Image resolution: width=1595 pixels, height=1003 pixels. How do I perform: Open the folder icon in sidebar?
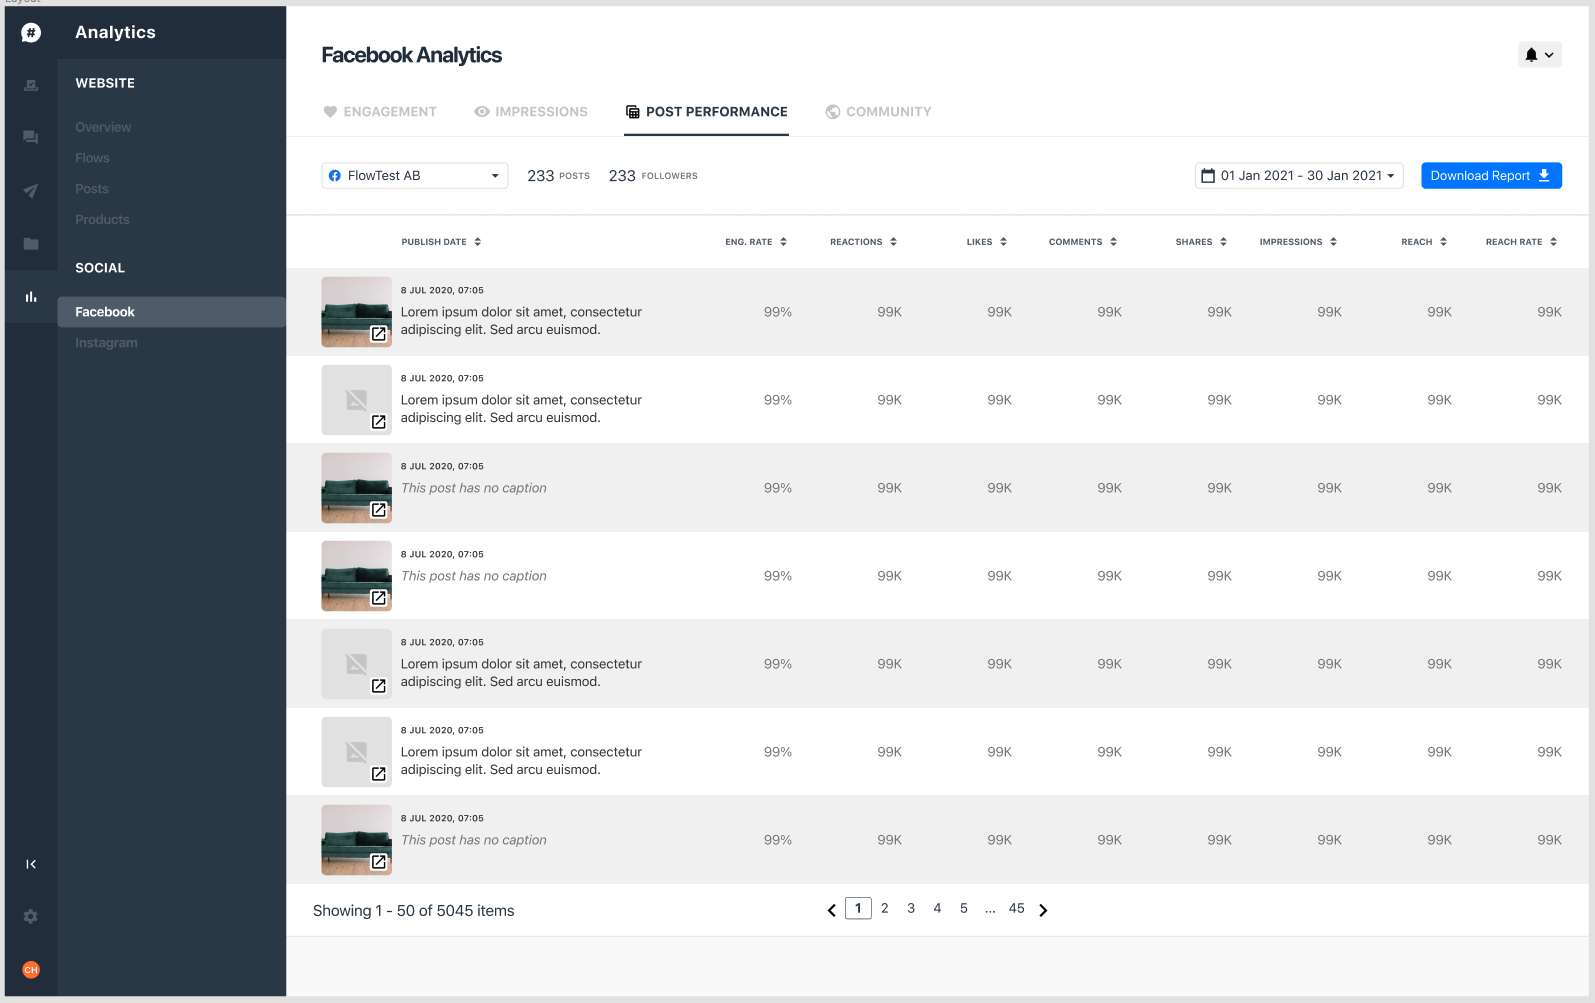coord(31,244)
